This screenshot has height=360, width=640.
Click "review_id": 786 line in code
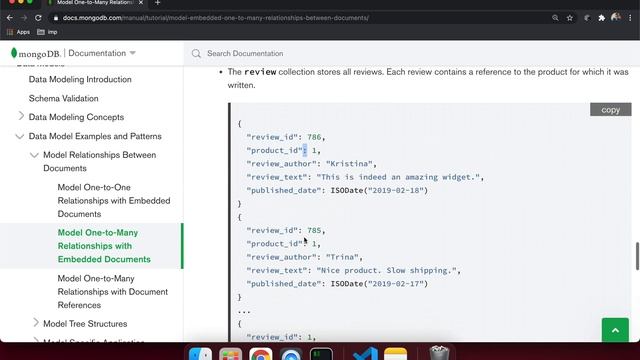286,137
